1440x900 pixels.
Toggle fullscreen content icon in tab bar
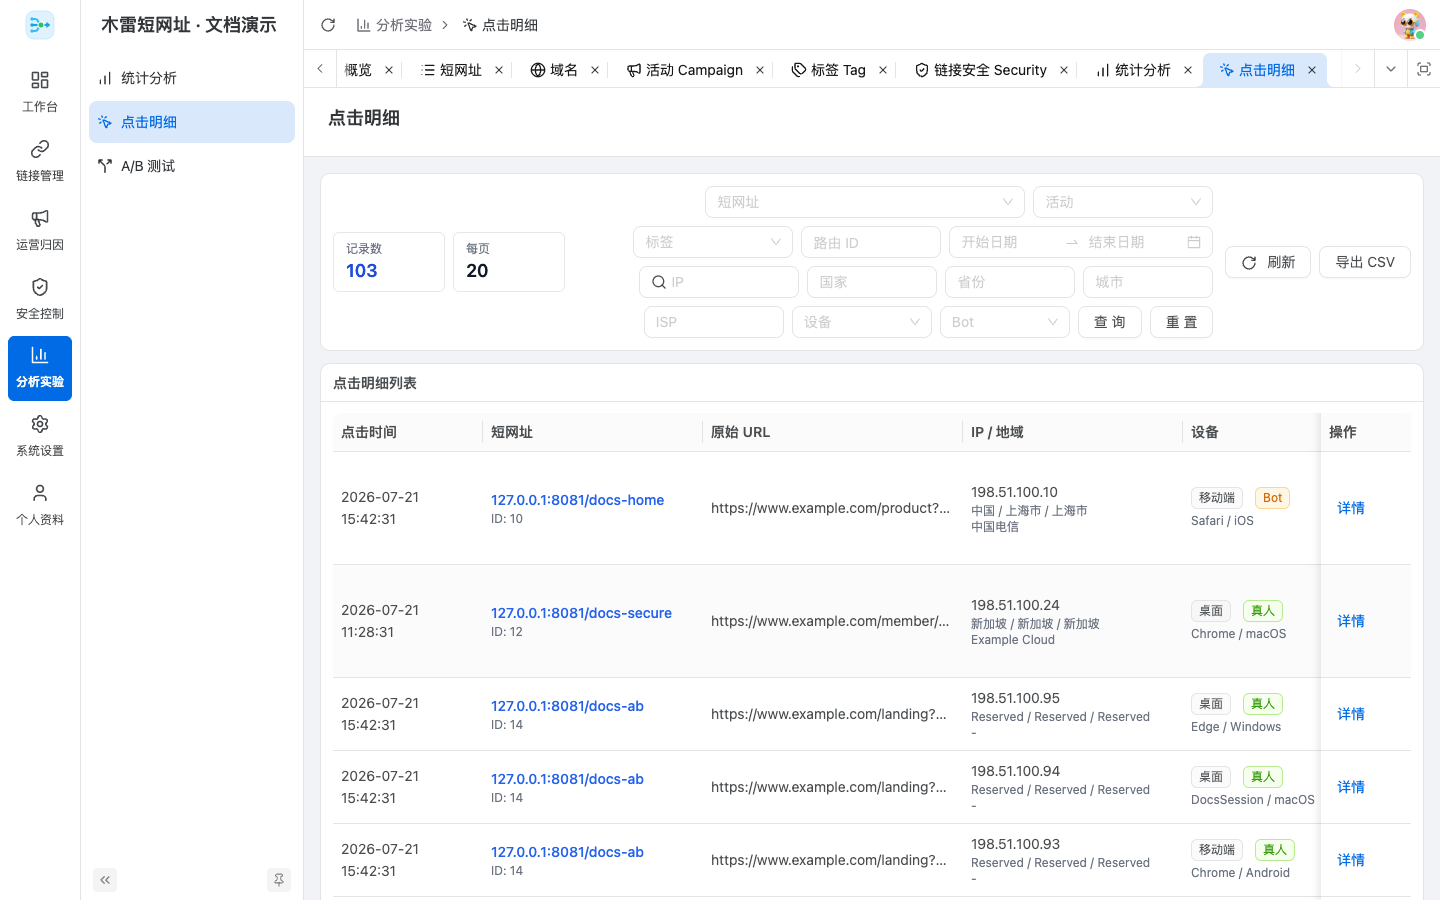point(1424,69)
